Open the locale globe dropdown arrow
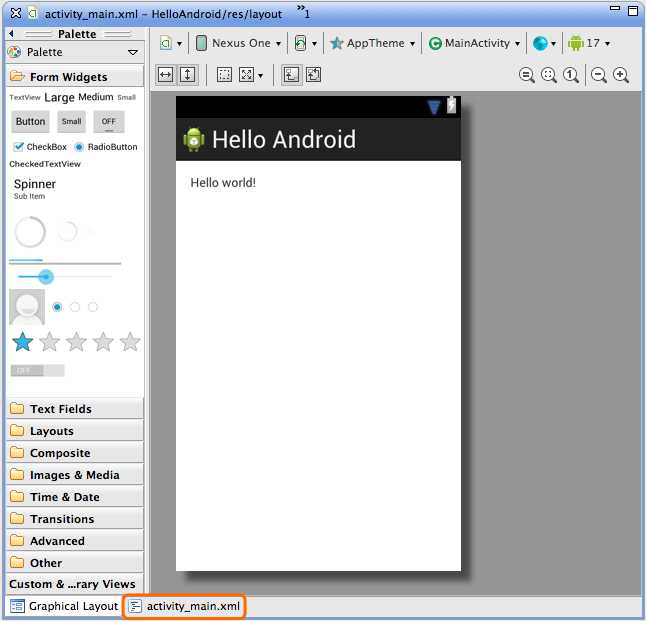646x621 pixels. coord(553,44)
